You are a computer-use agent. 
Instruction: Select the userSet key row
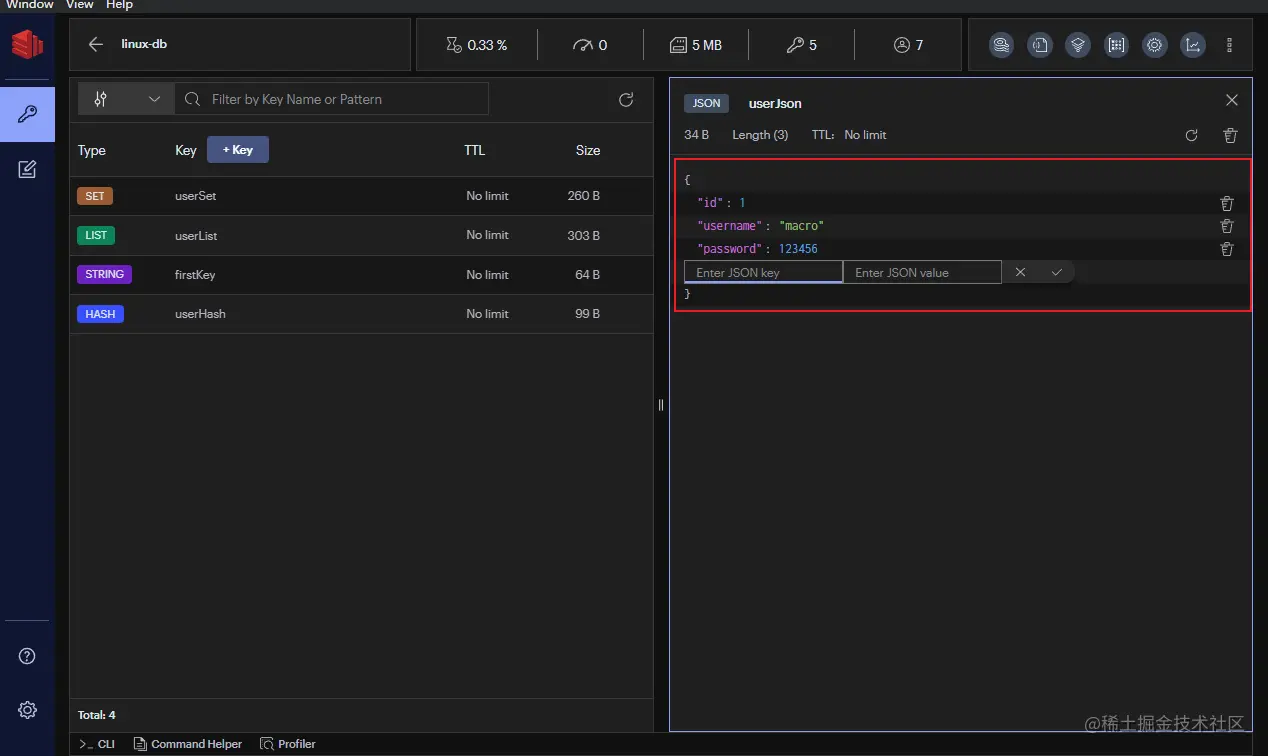click(361, 196)
